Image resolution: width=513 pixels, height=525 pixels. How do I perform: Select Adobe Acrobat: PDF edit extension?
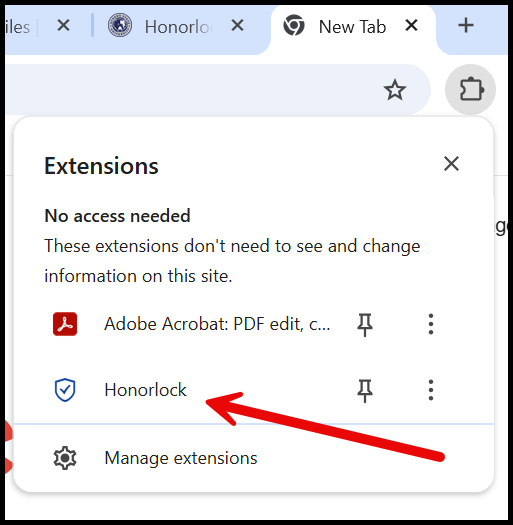[x=217, y=324]
